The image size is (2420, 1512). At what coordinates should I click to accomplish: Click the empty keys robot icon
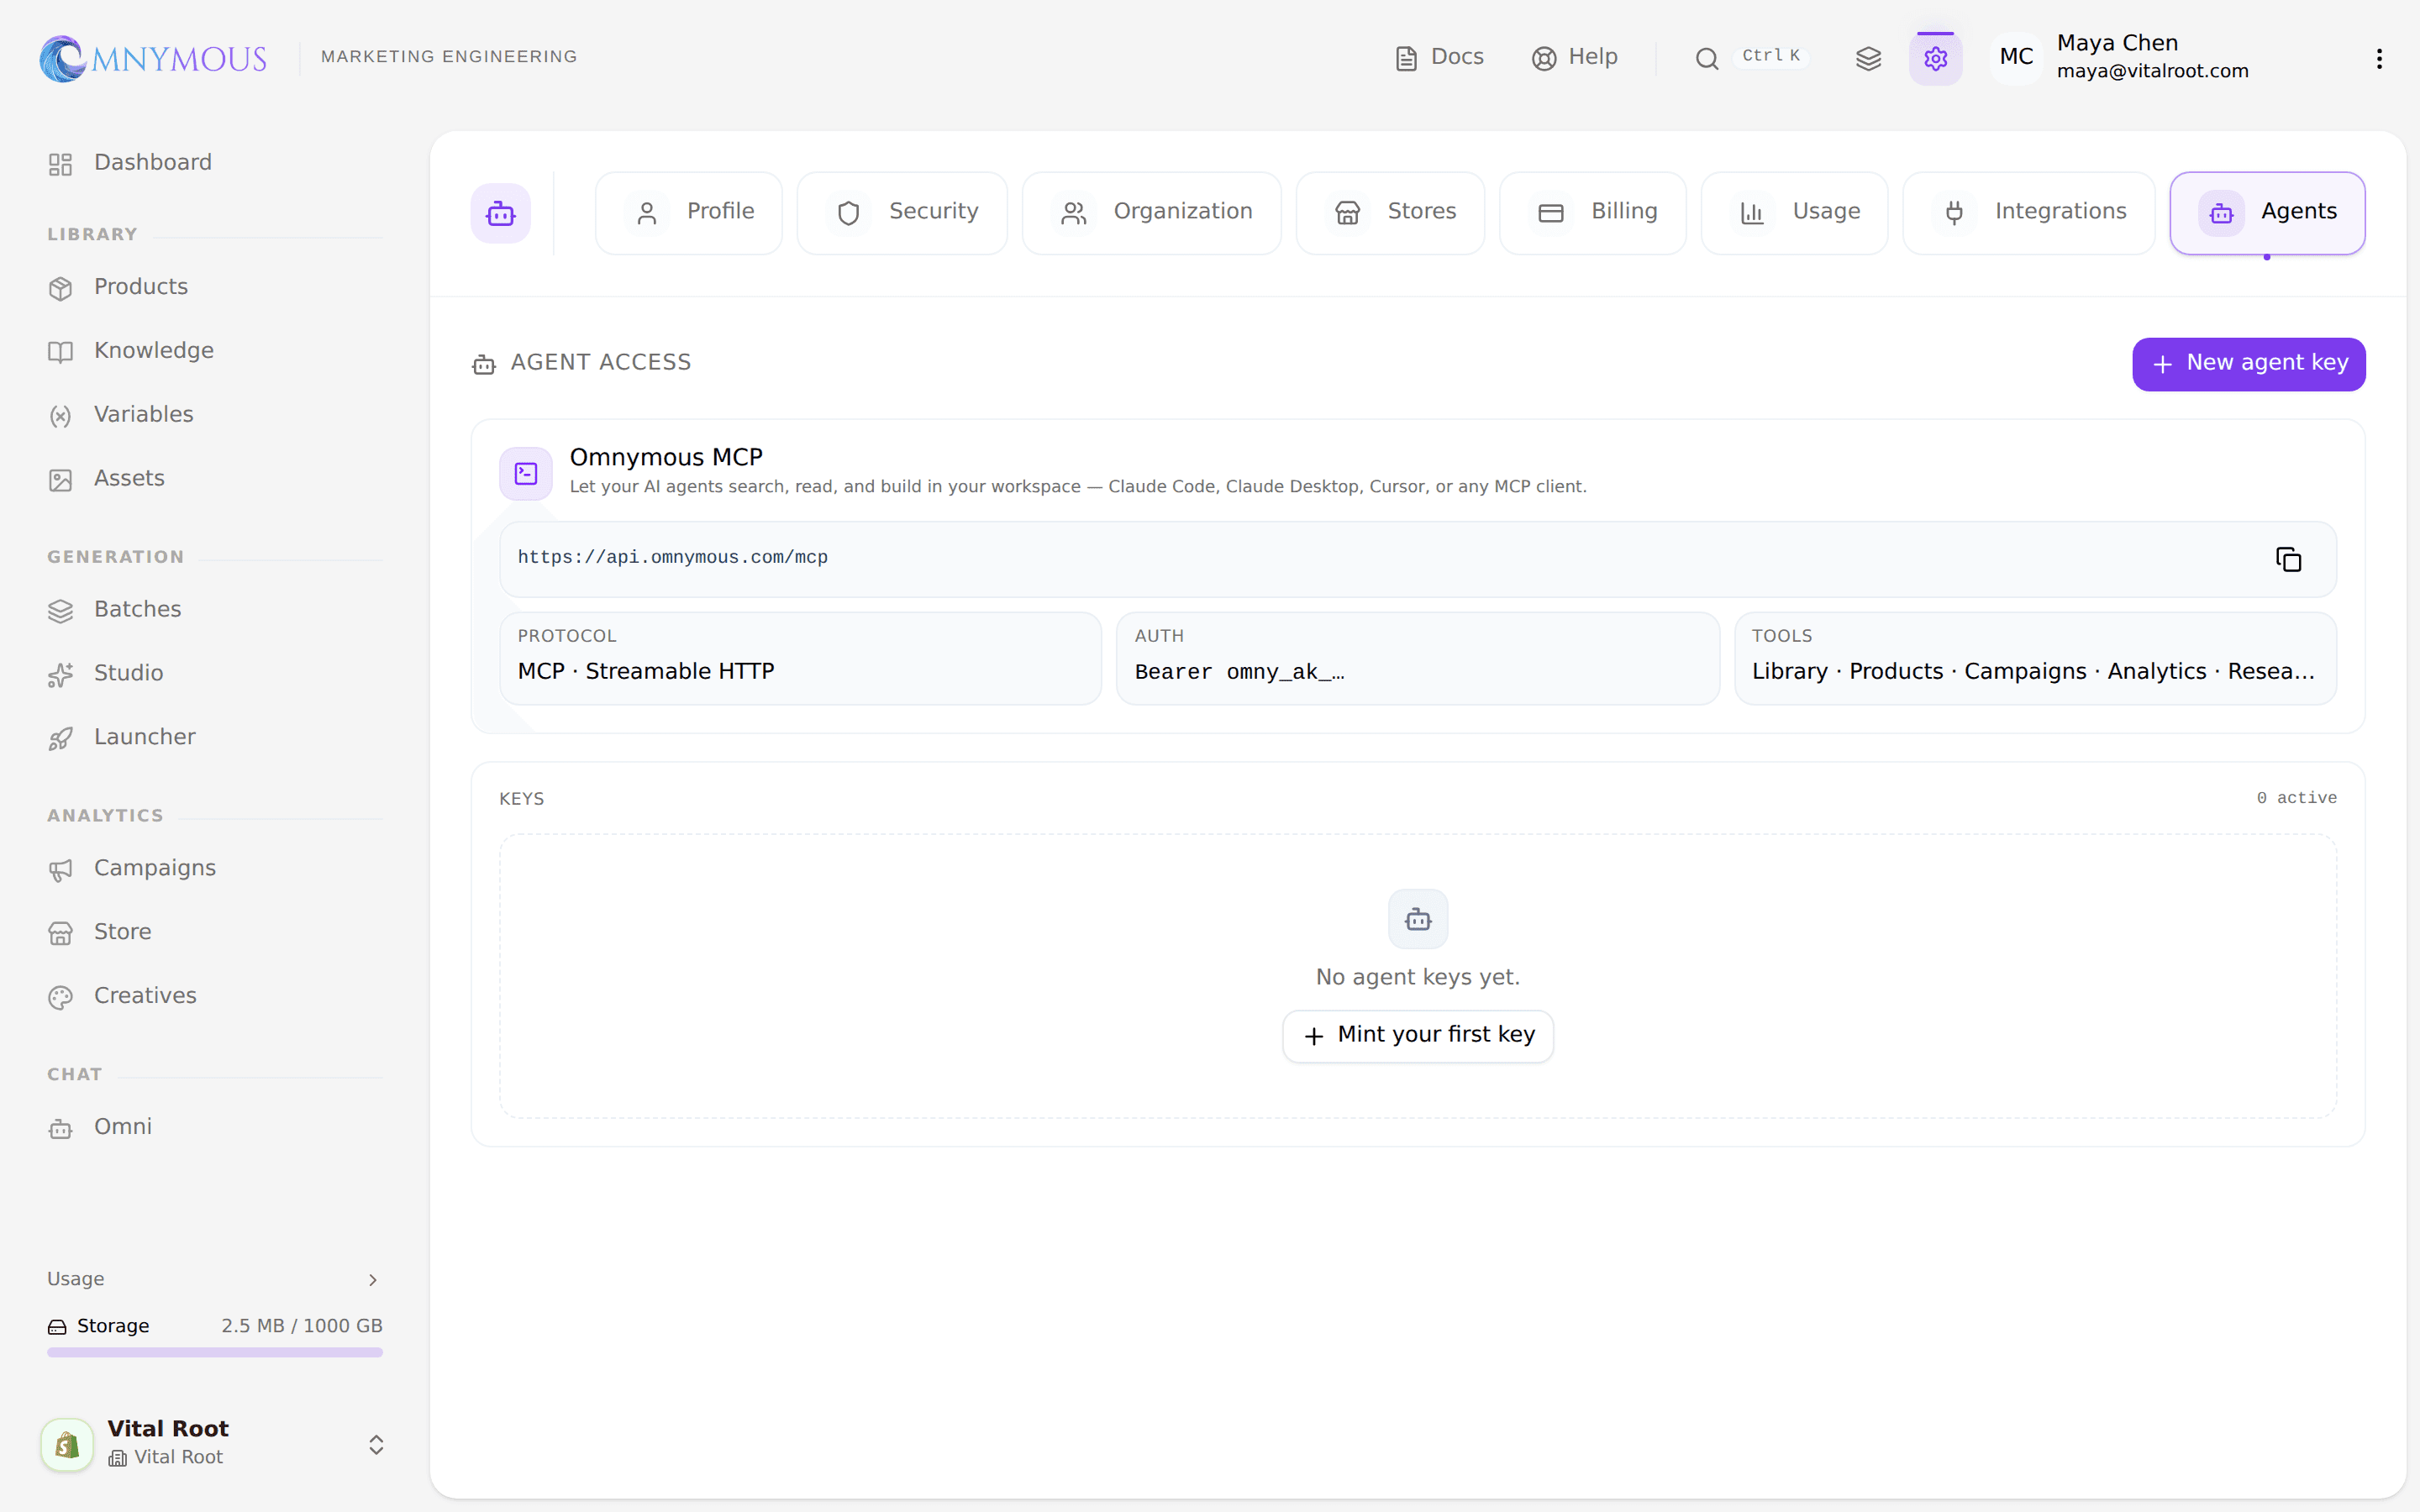pos(1418,919)
